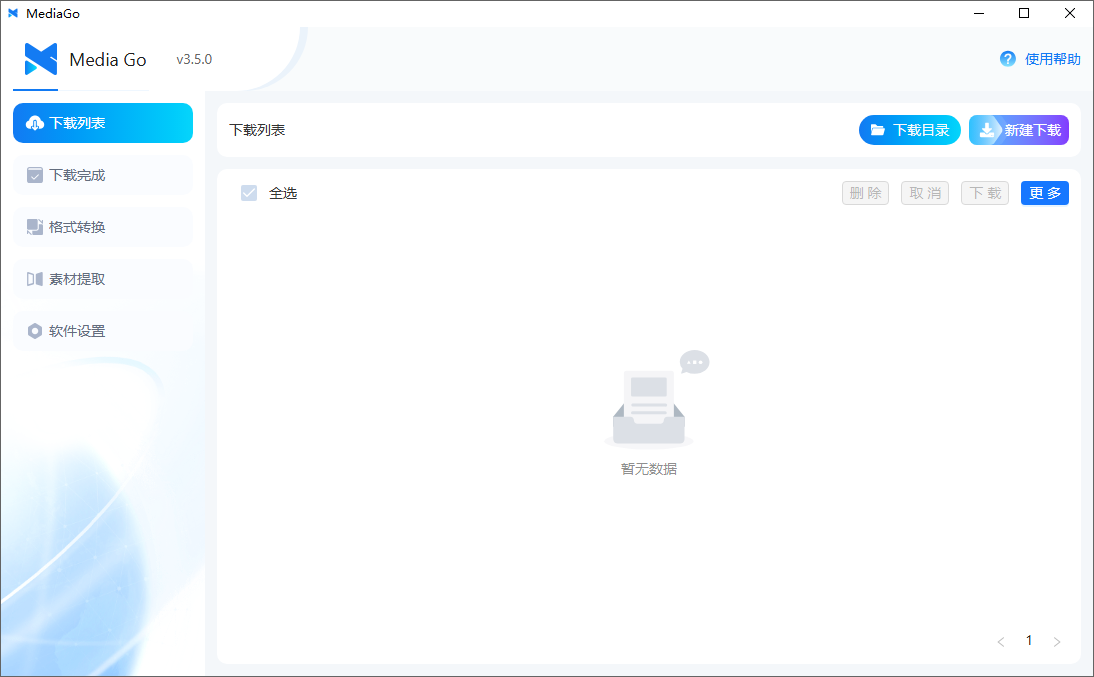1094x677 pixels.
Task: Click the 暂无数据 empty state text
Action: click(649, 469)
